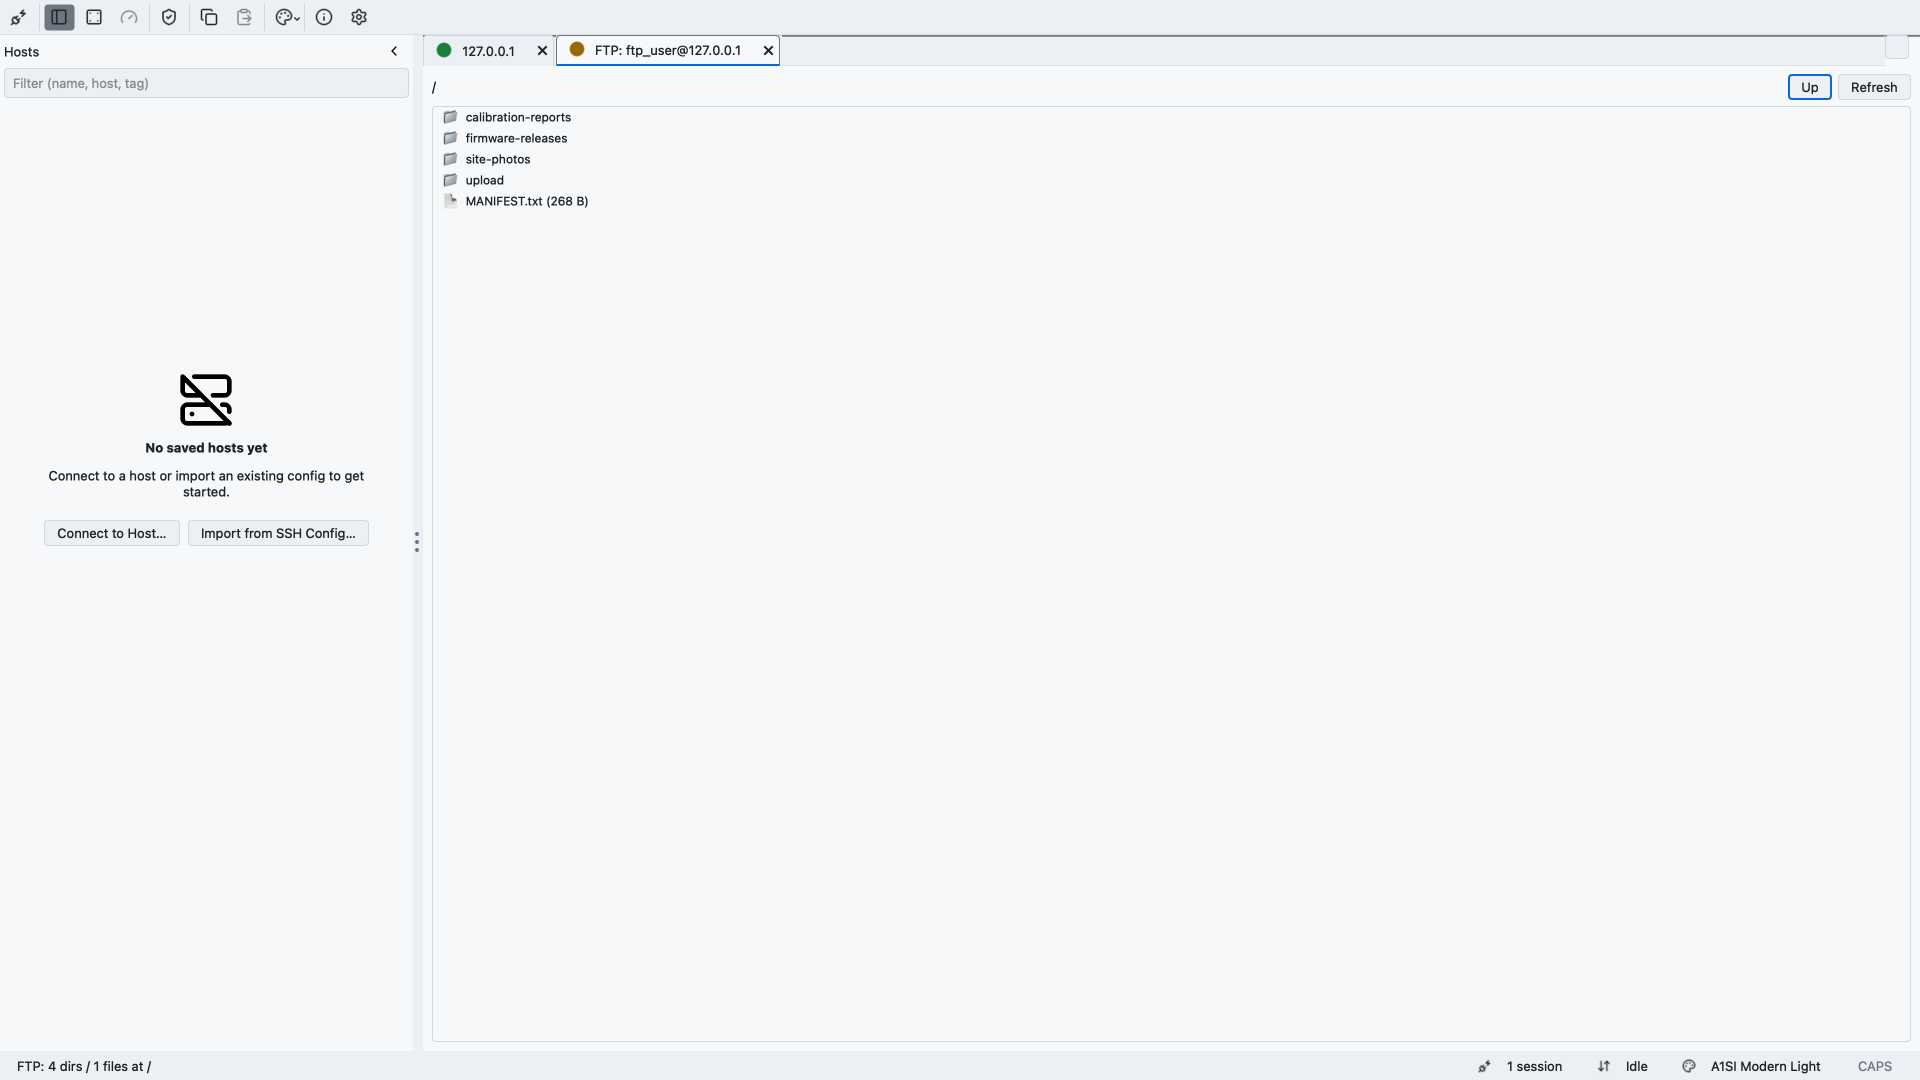
Task: Collapse the Hosts panel chevron
Action: (x=394, y=51)
